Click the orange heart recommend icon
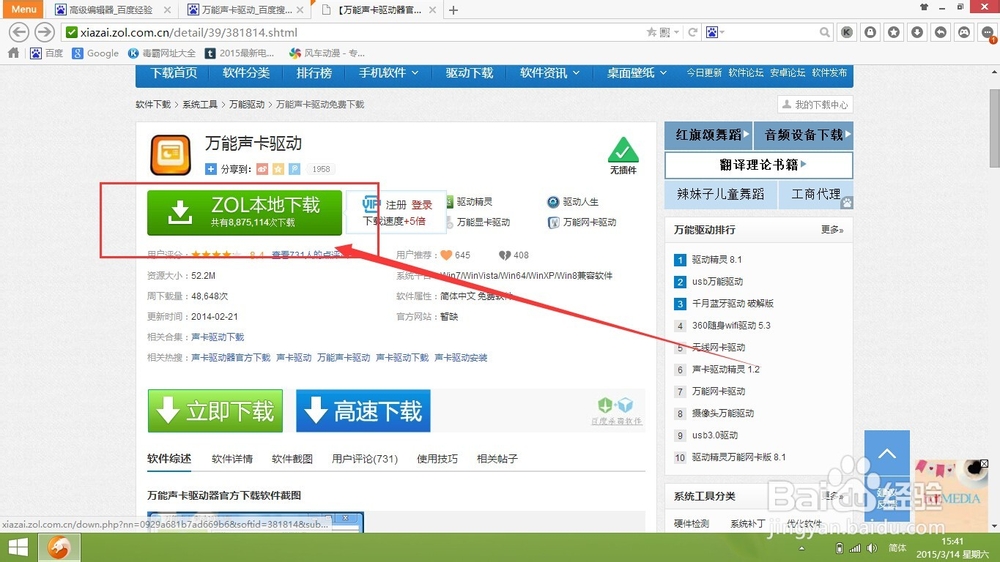 446,255
